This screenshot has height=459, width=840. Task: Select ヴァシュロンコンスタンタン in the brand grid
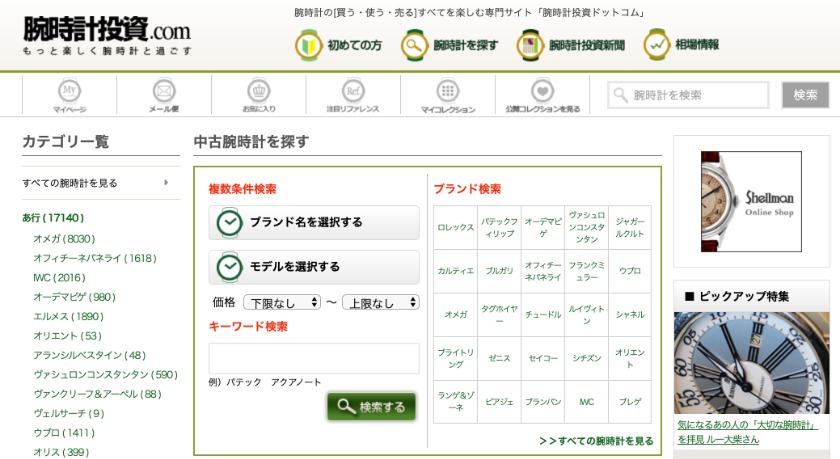click(x=587, y=228)
